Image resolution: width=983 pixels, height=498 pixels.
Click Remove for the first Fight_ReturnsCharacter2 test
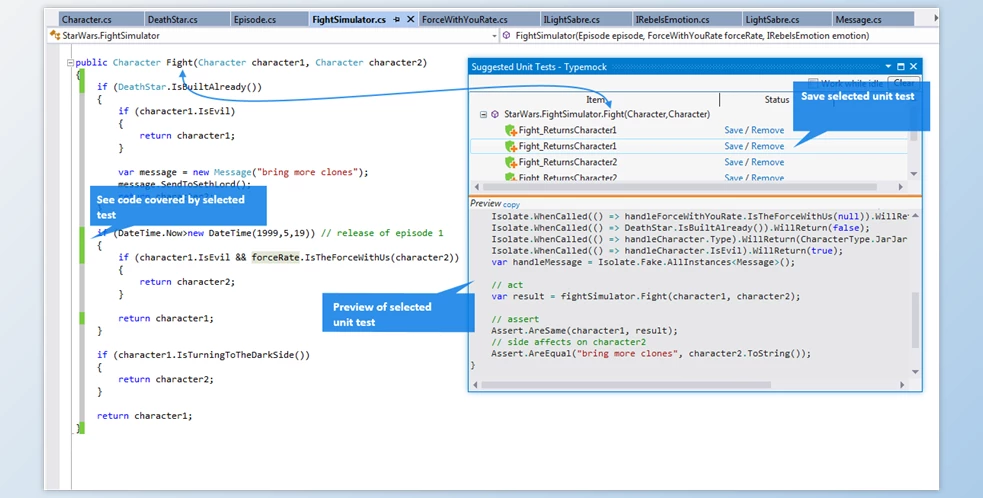tap(767, 162)
